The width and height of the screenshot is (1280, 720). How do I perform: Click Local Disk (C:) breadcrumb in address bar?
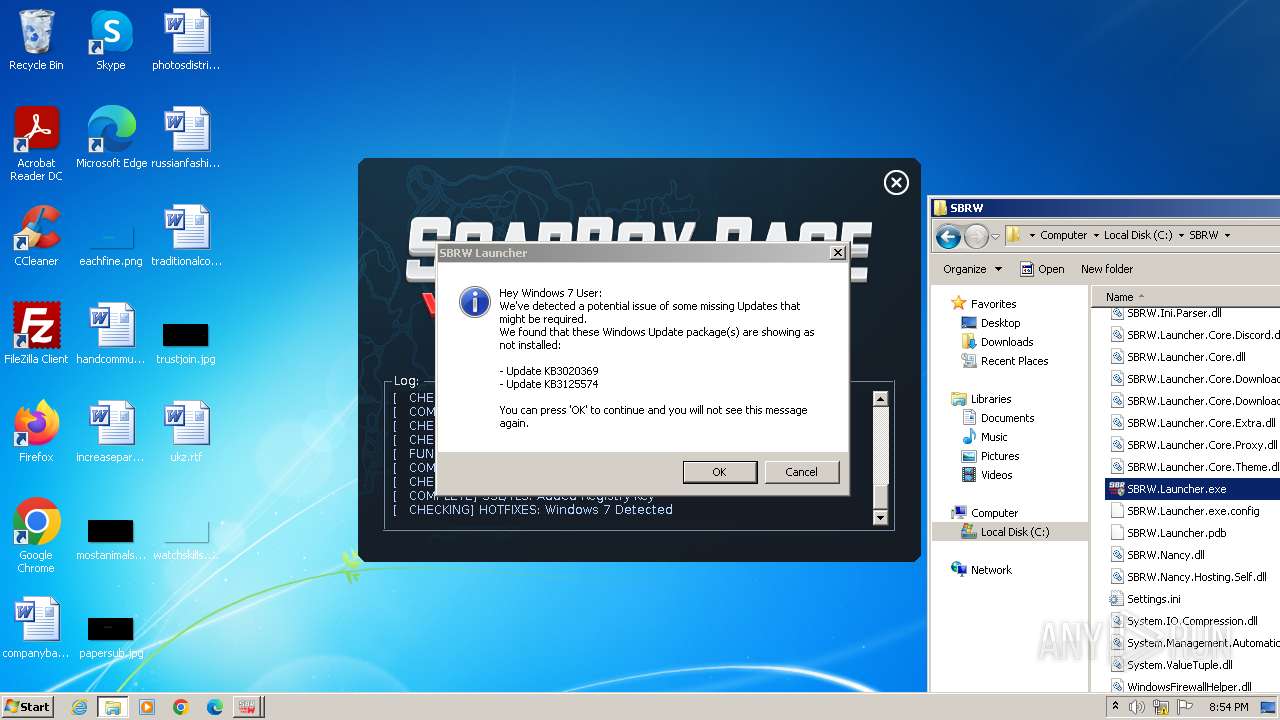[1138, 236]
